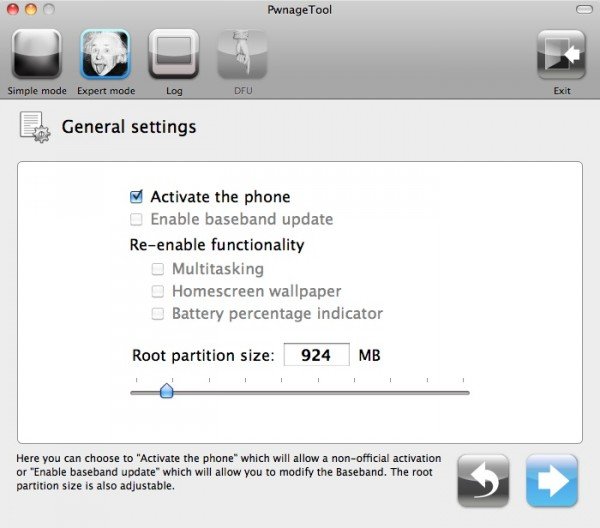Enable the Multitasking checkbox
Image resolution: width=600 pixels, height=528 pixels.
pos(158,269)
